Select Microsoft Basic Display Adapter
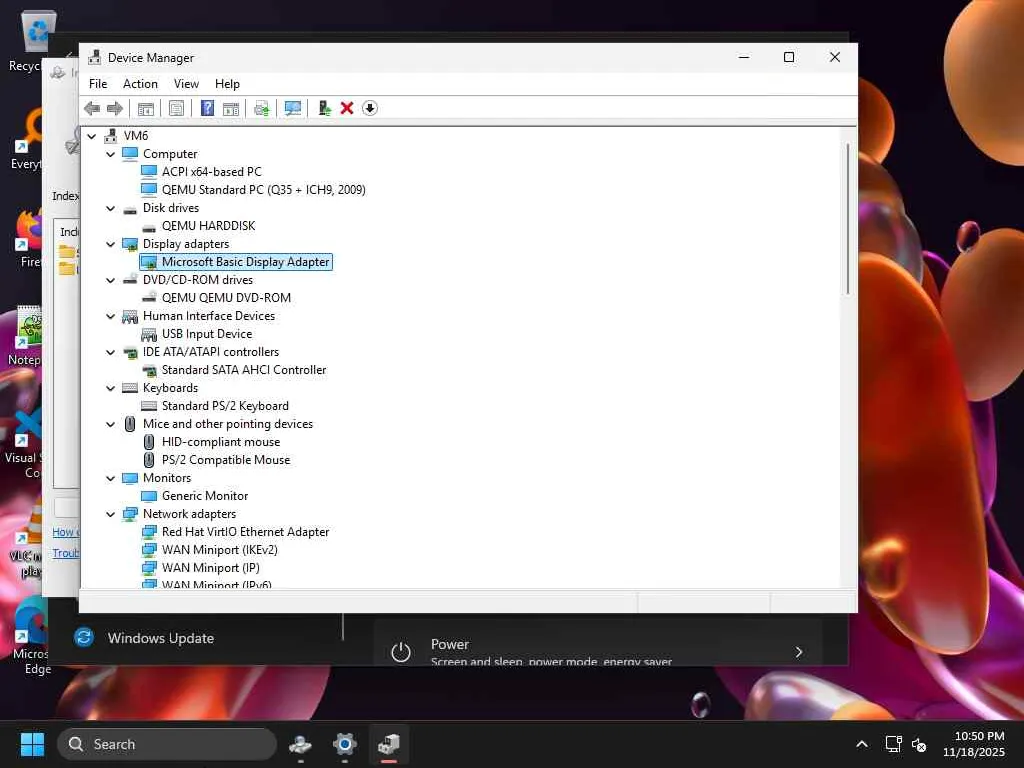 (246, 262)
